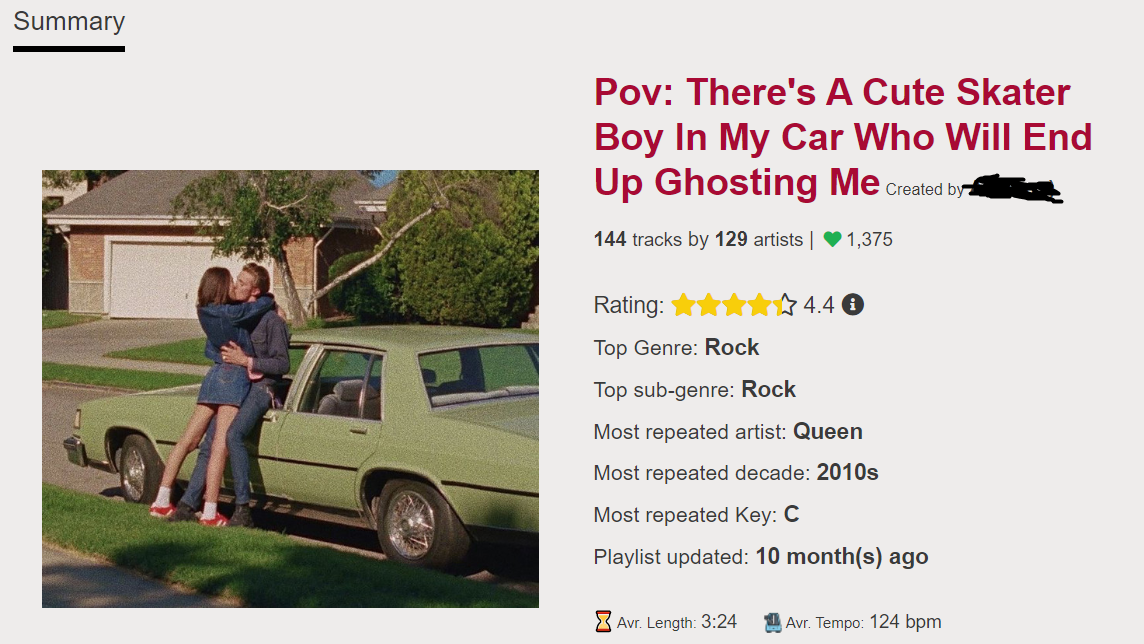
Task: Click the 4.4 rating number
Action: click(x=818, y=305)
